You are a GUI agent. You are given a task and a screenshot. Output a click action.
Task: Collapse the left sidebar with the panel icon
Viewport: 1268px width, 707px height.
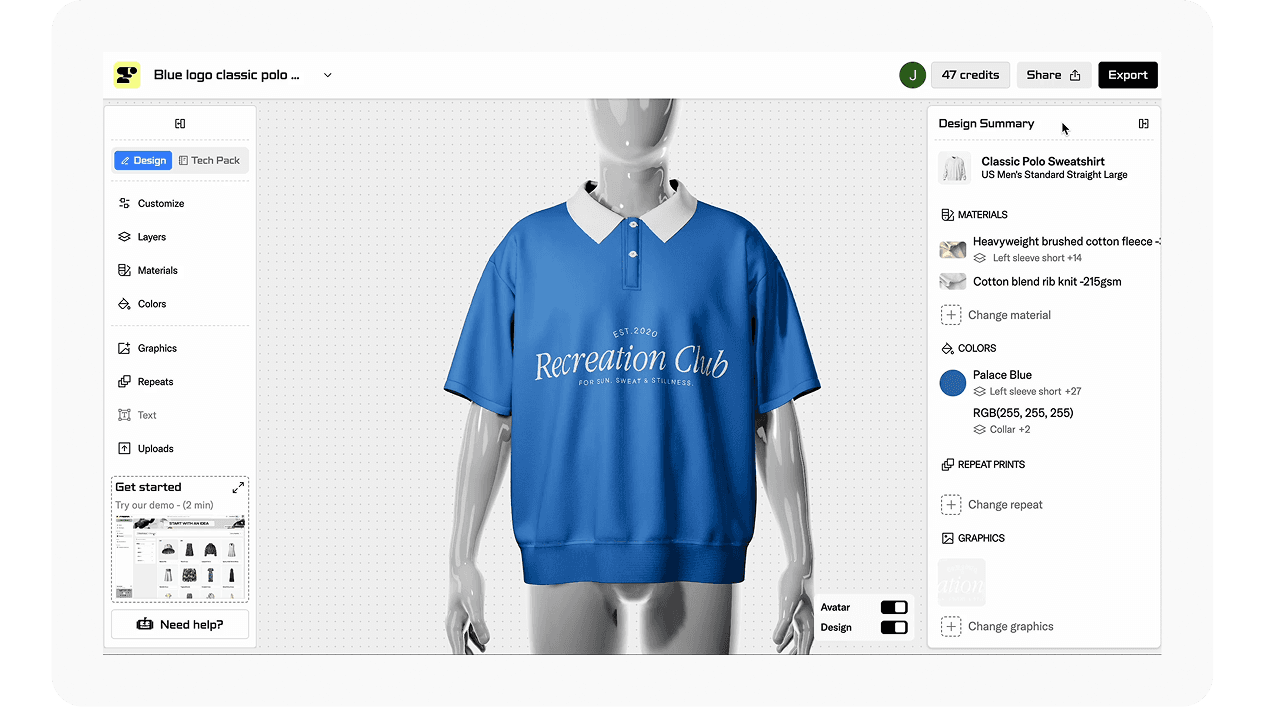179,123
